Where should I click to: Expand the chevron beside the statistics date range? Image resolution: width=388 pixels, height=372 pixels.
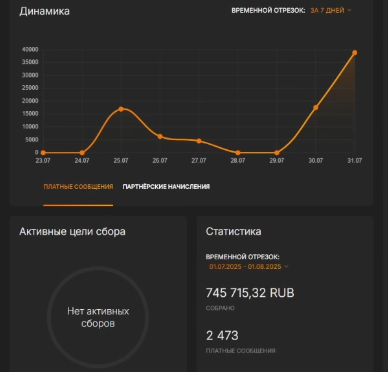(x=286, y=267)
